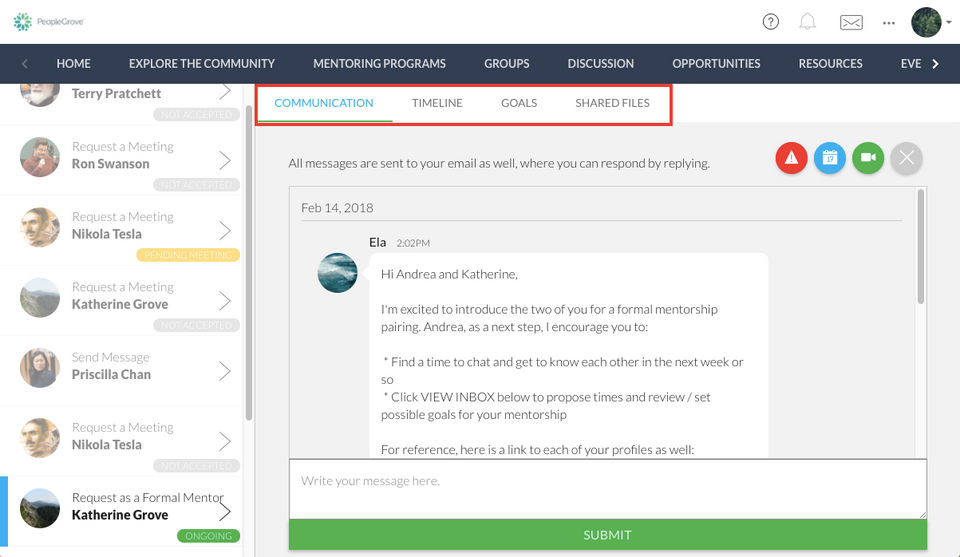
Task: Open the help question mark icon
Action: pos(770,22)
